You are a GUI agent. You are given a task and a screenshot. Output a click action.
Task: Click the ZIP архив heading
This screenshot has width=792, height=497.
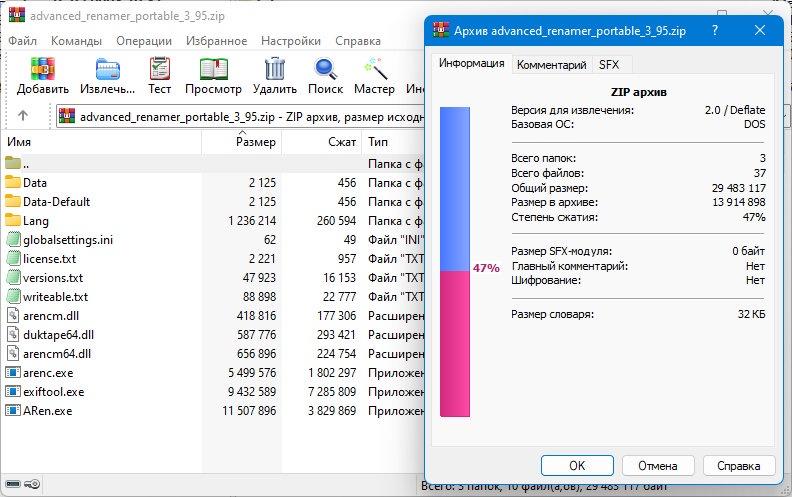coord(638,92)
